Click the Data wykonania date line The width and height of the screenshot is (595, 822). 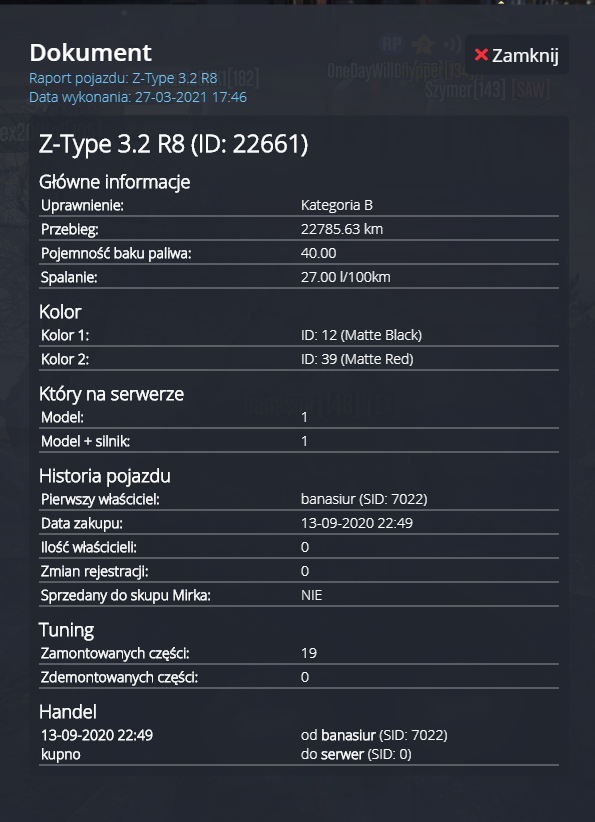click(138, 97)
